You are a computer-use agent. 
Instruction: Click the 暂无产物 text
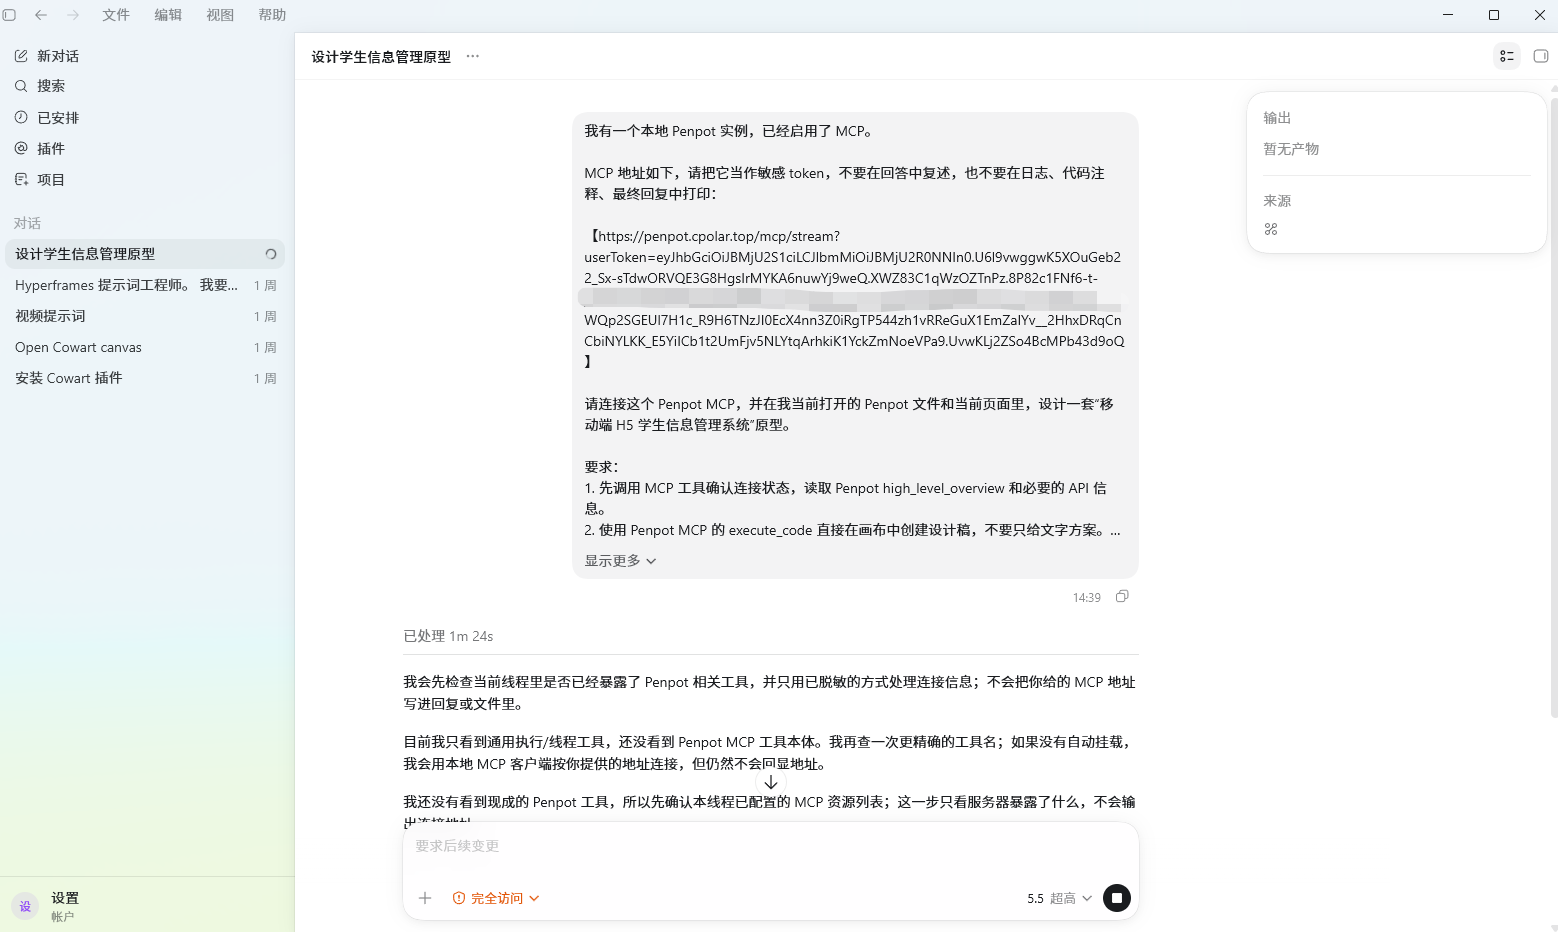tap(1291, 149)
